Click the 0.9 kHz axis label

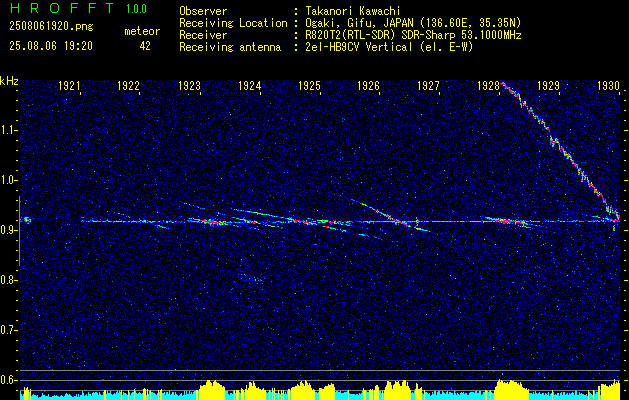click(7, 230)
